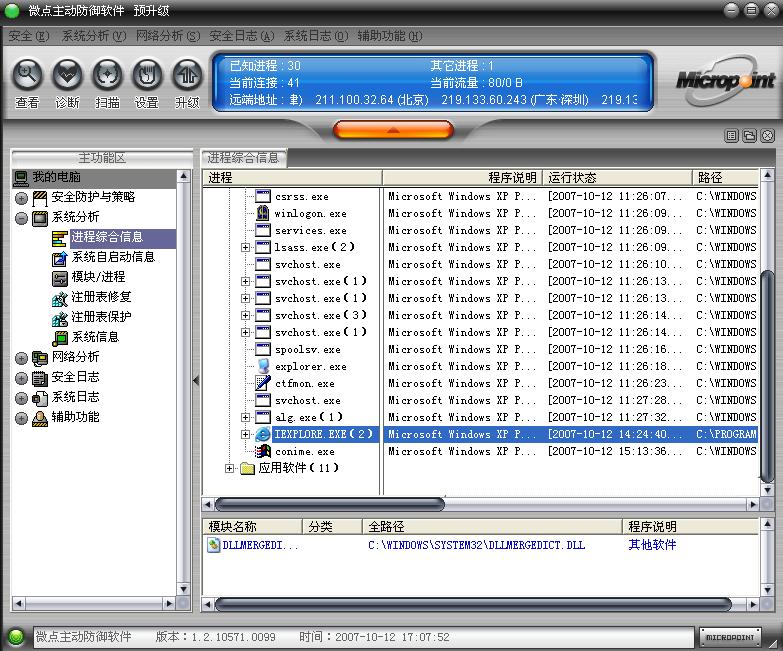Click the cascade windows panel icon
Viewport: 783px width, 651px height.
coord(750,135)
